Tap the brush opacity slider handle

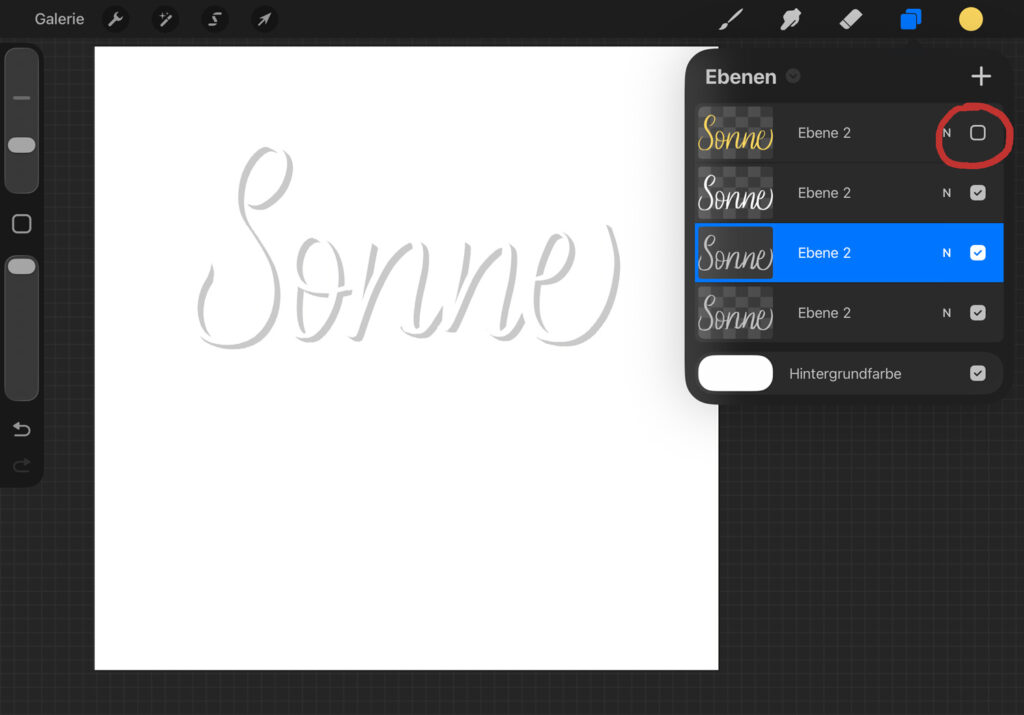click(x=22, y=266)
